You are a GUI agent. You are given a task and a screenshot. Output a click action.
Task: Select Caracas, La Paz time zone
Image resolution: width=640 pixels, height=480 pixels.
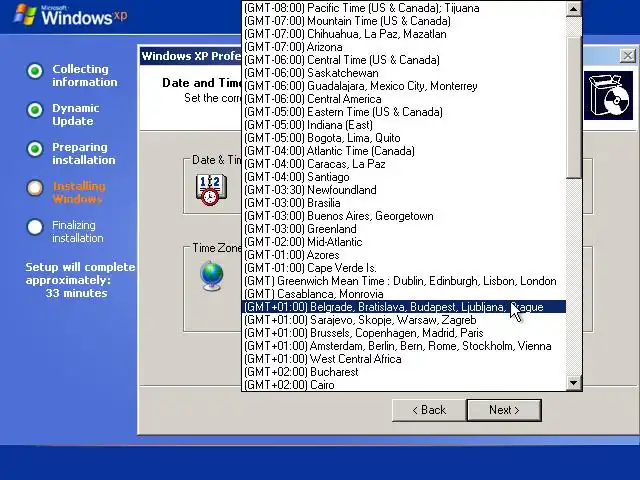coord(404,164)
